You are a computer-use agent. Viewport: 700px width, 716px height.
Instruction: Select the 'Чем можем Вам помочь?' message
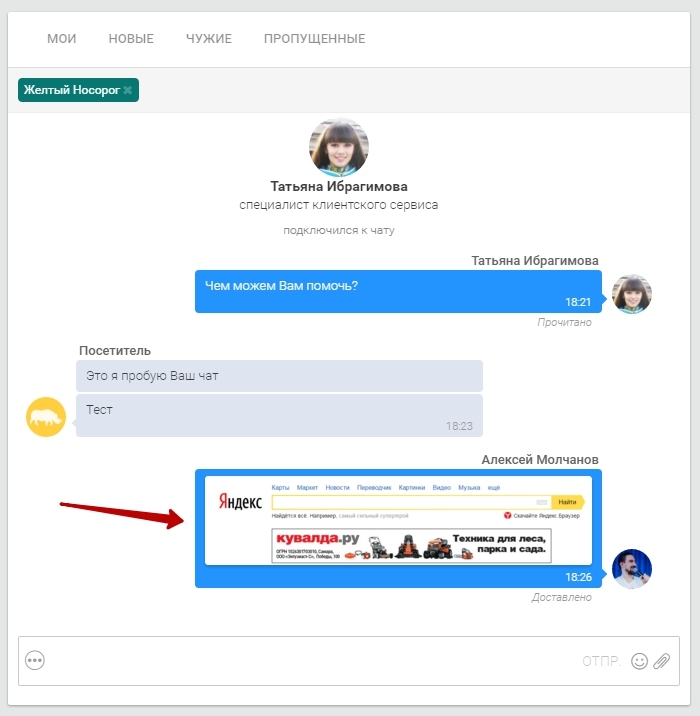click(x=398, y=291)
